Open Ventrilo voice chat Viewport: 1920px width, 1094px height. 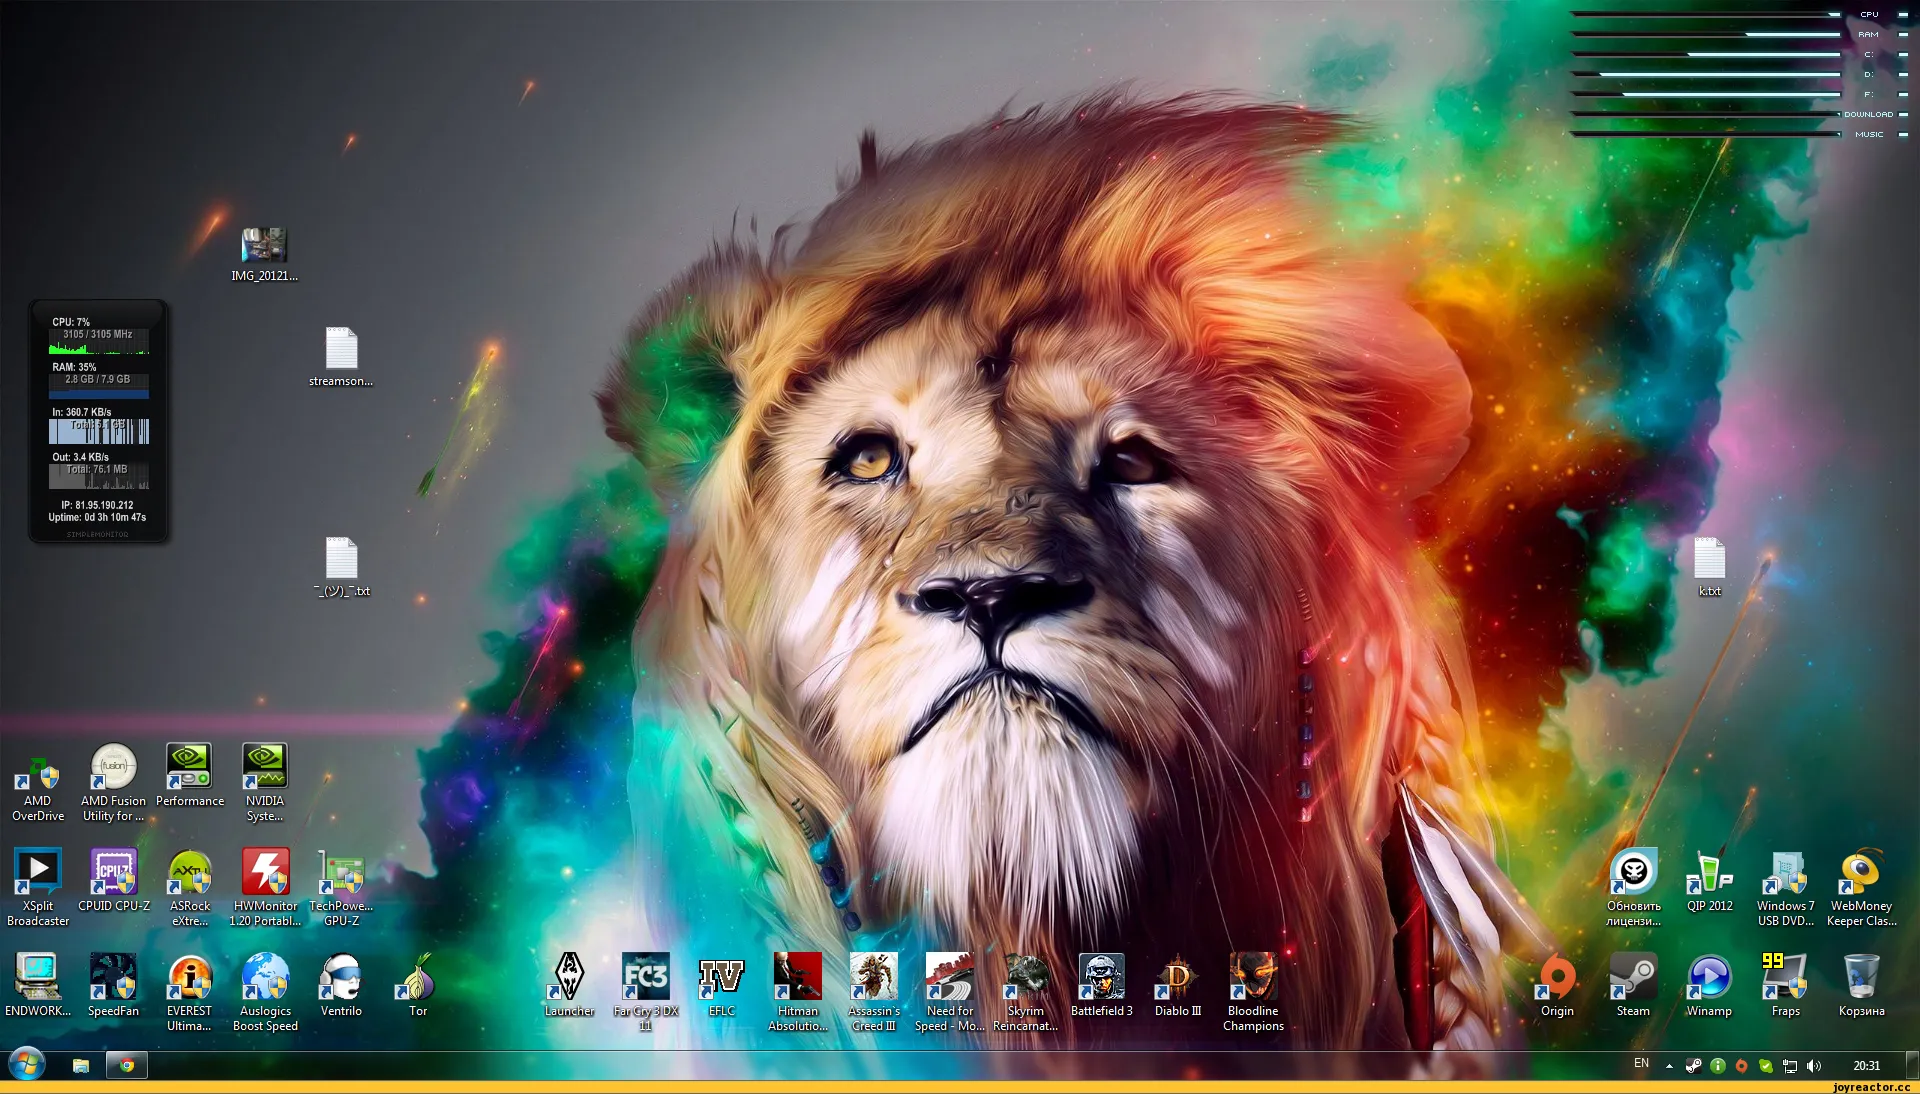tap(341, 985)
